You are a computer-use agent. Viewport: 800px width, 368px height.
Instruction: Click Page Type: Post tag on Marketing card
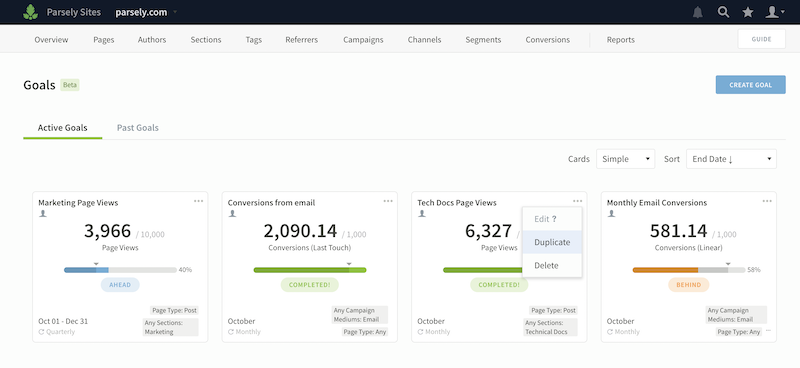[x=174, y=310]
